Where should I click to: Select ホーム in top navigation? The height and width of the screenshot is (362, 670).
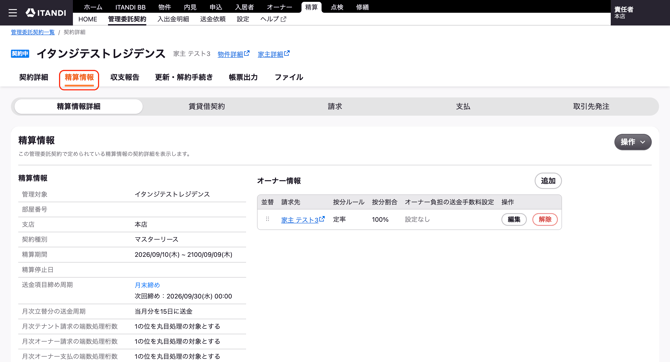(93, 7)
